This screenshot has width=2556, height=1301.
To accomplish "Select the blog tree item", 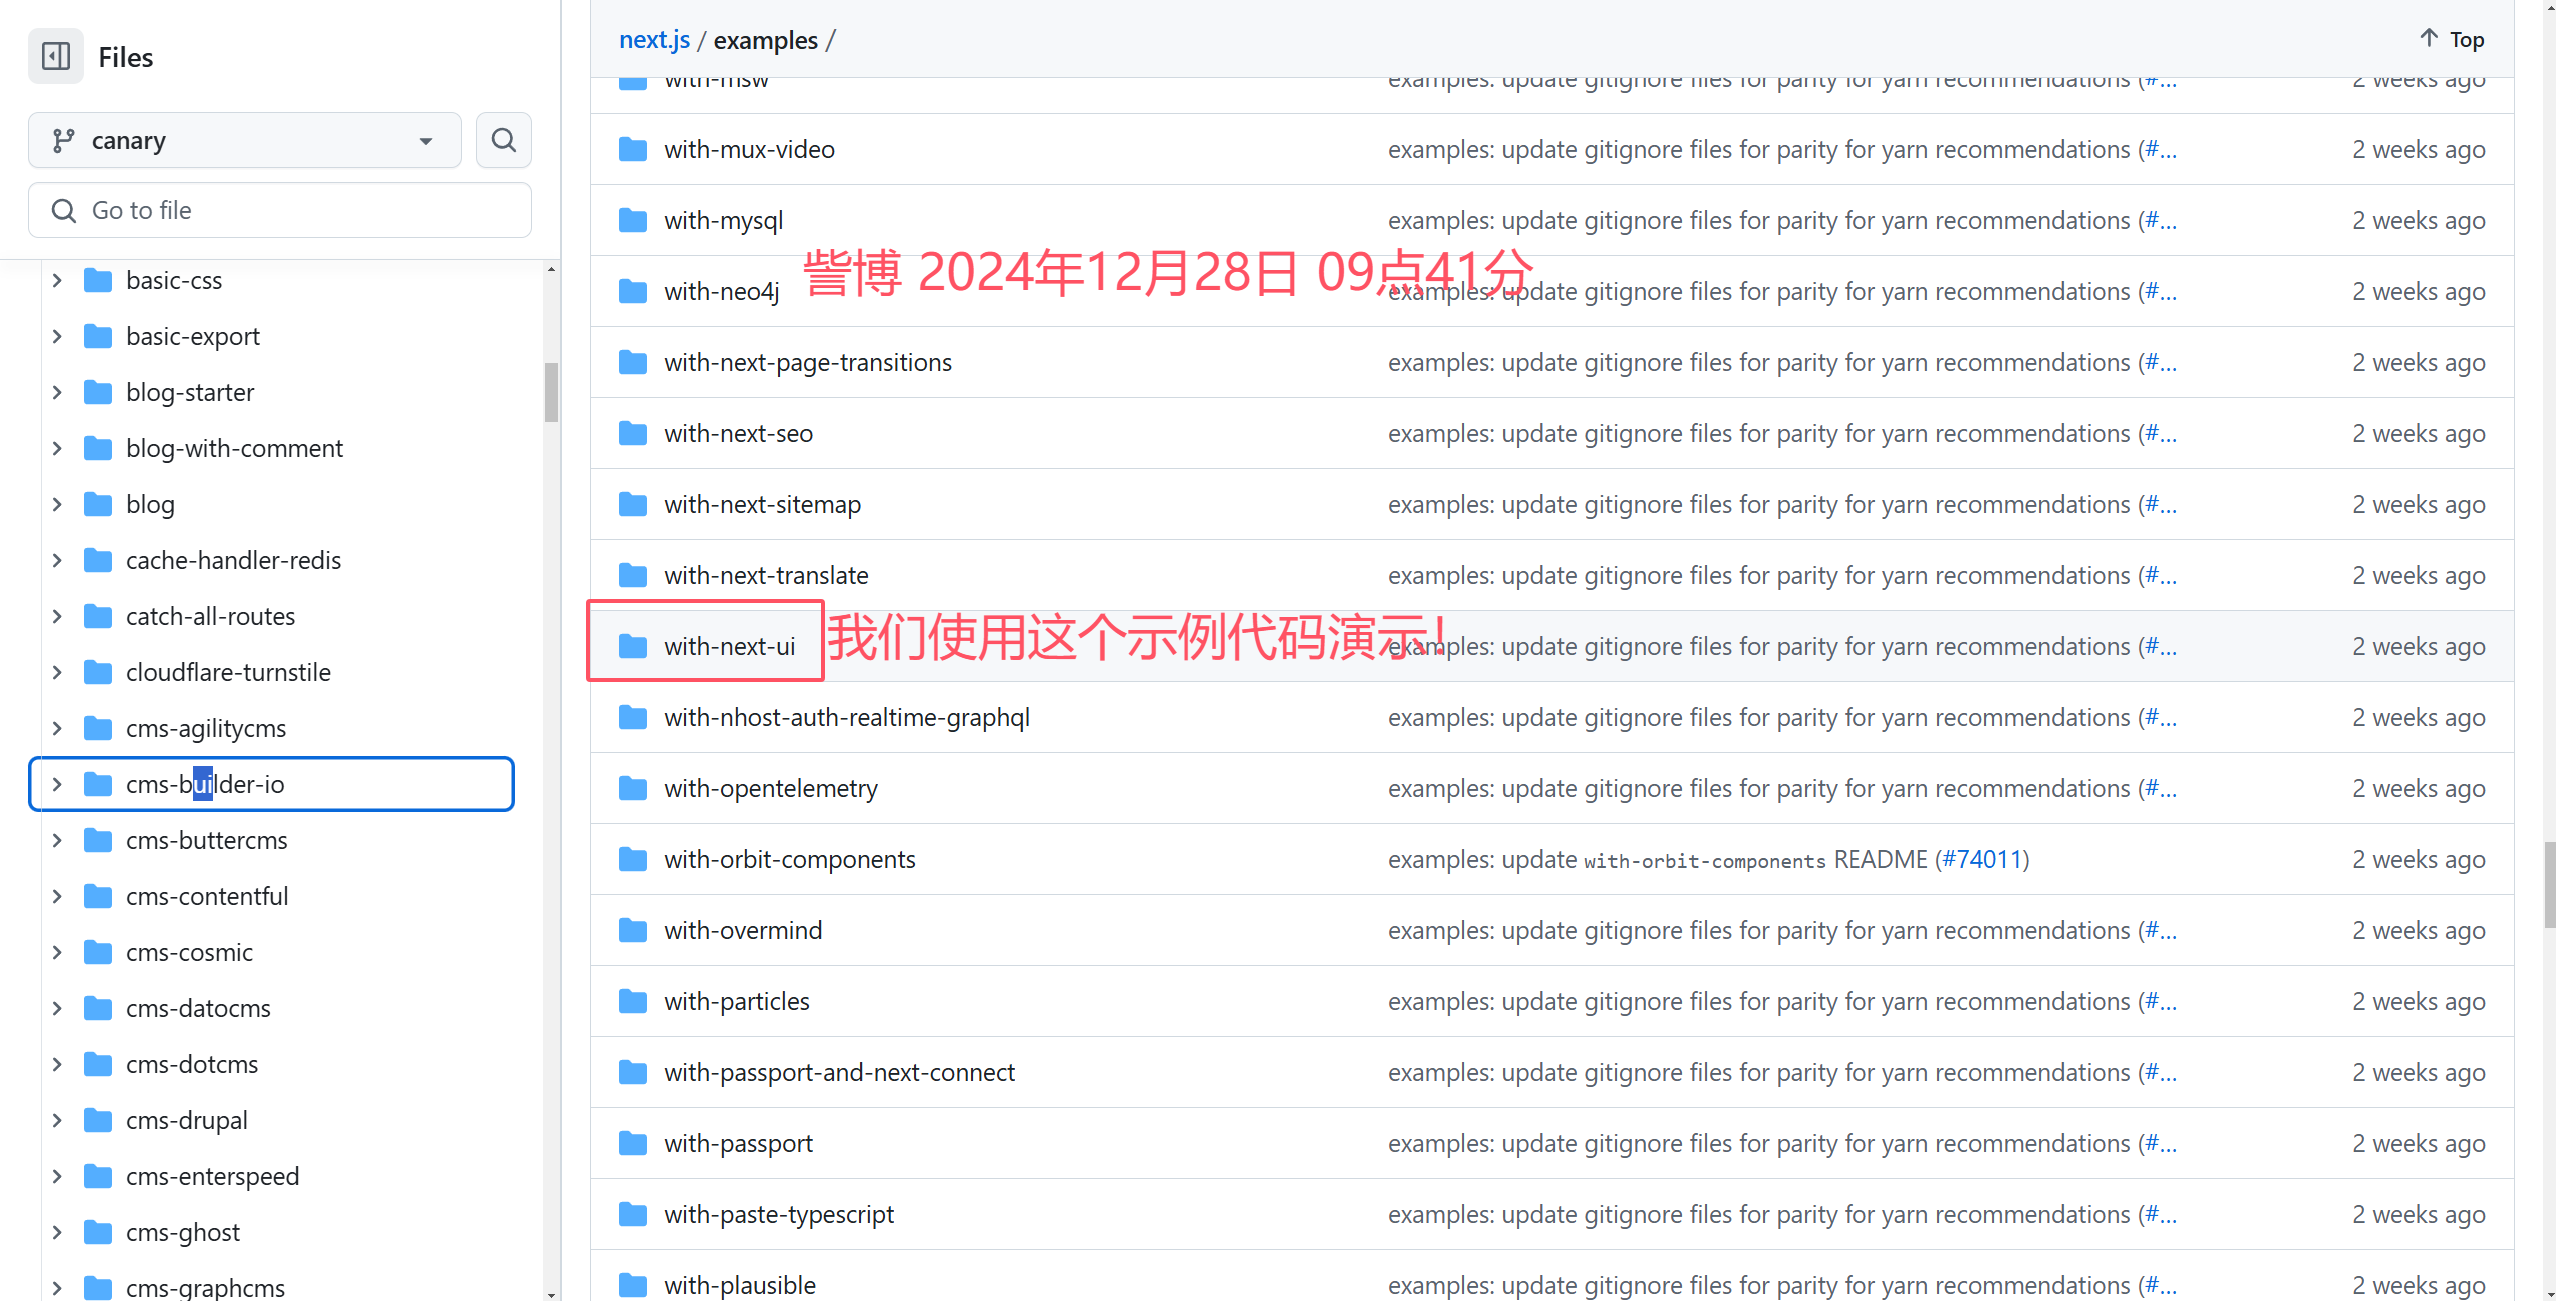I will [150, 505].
